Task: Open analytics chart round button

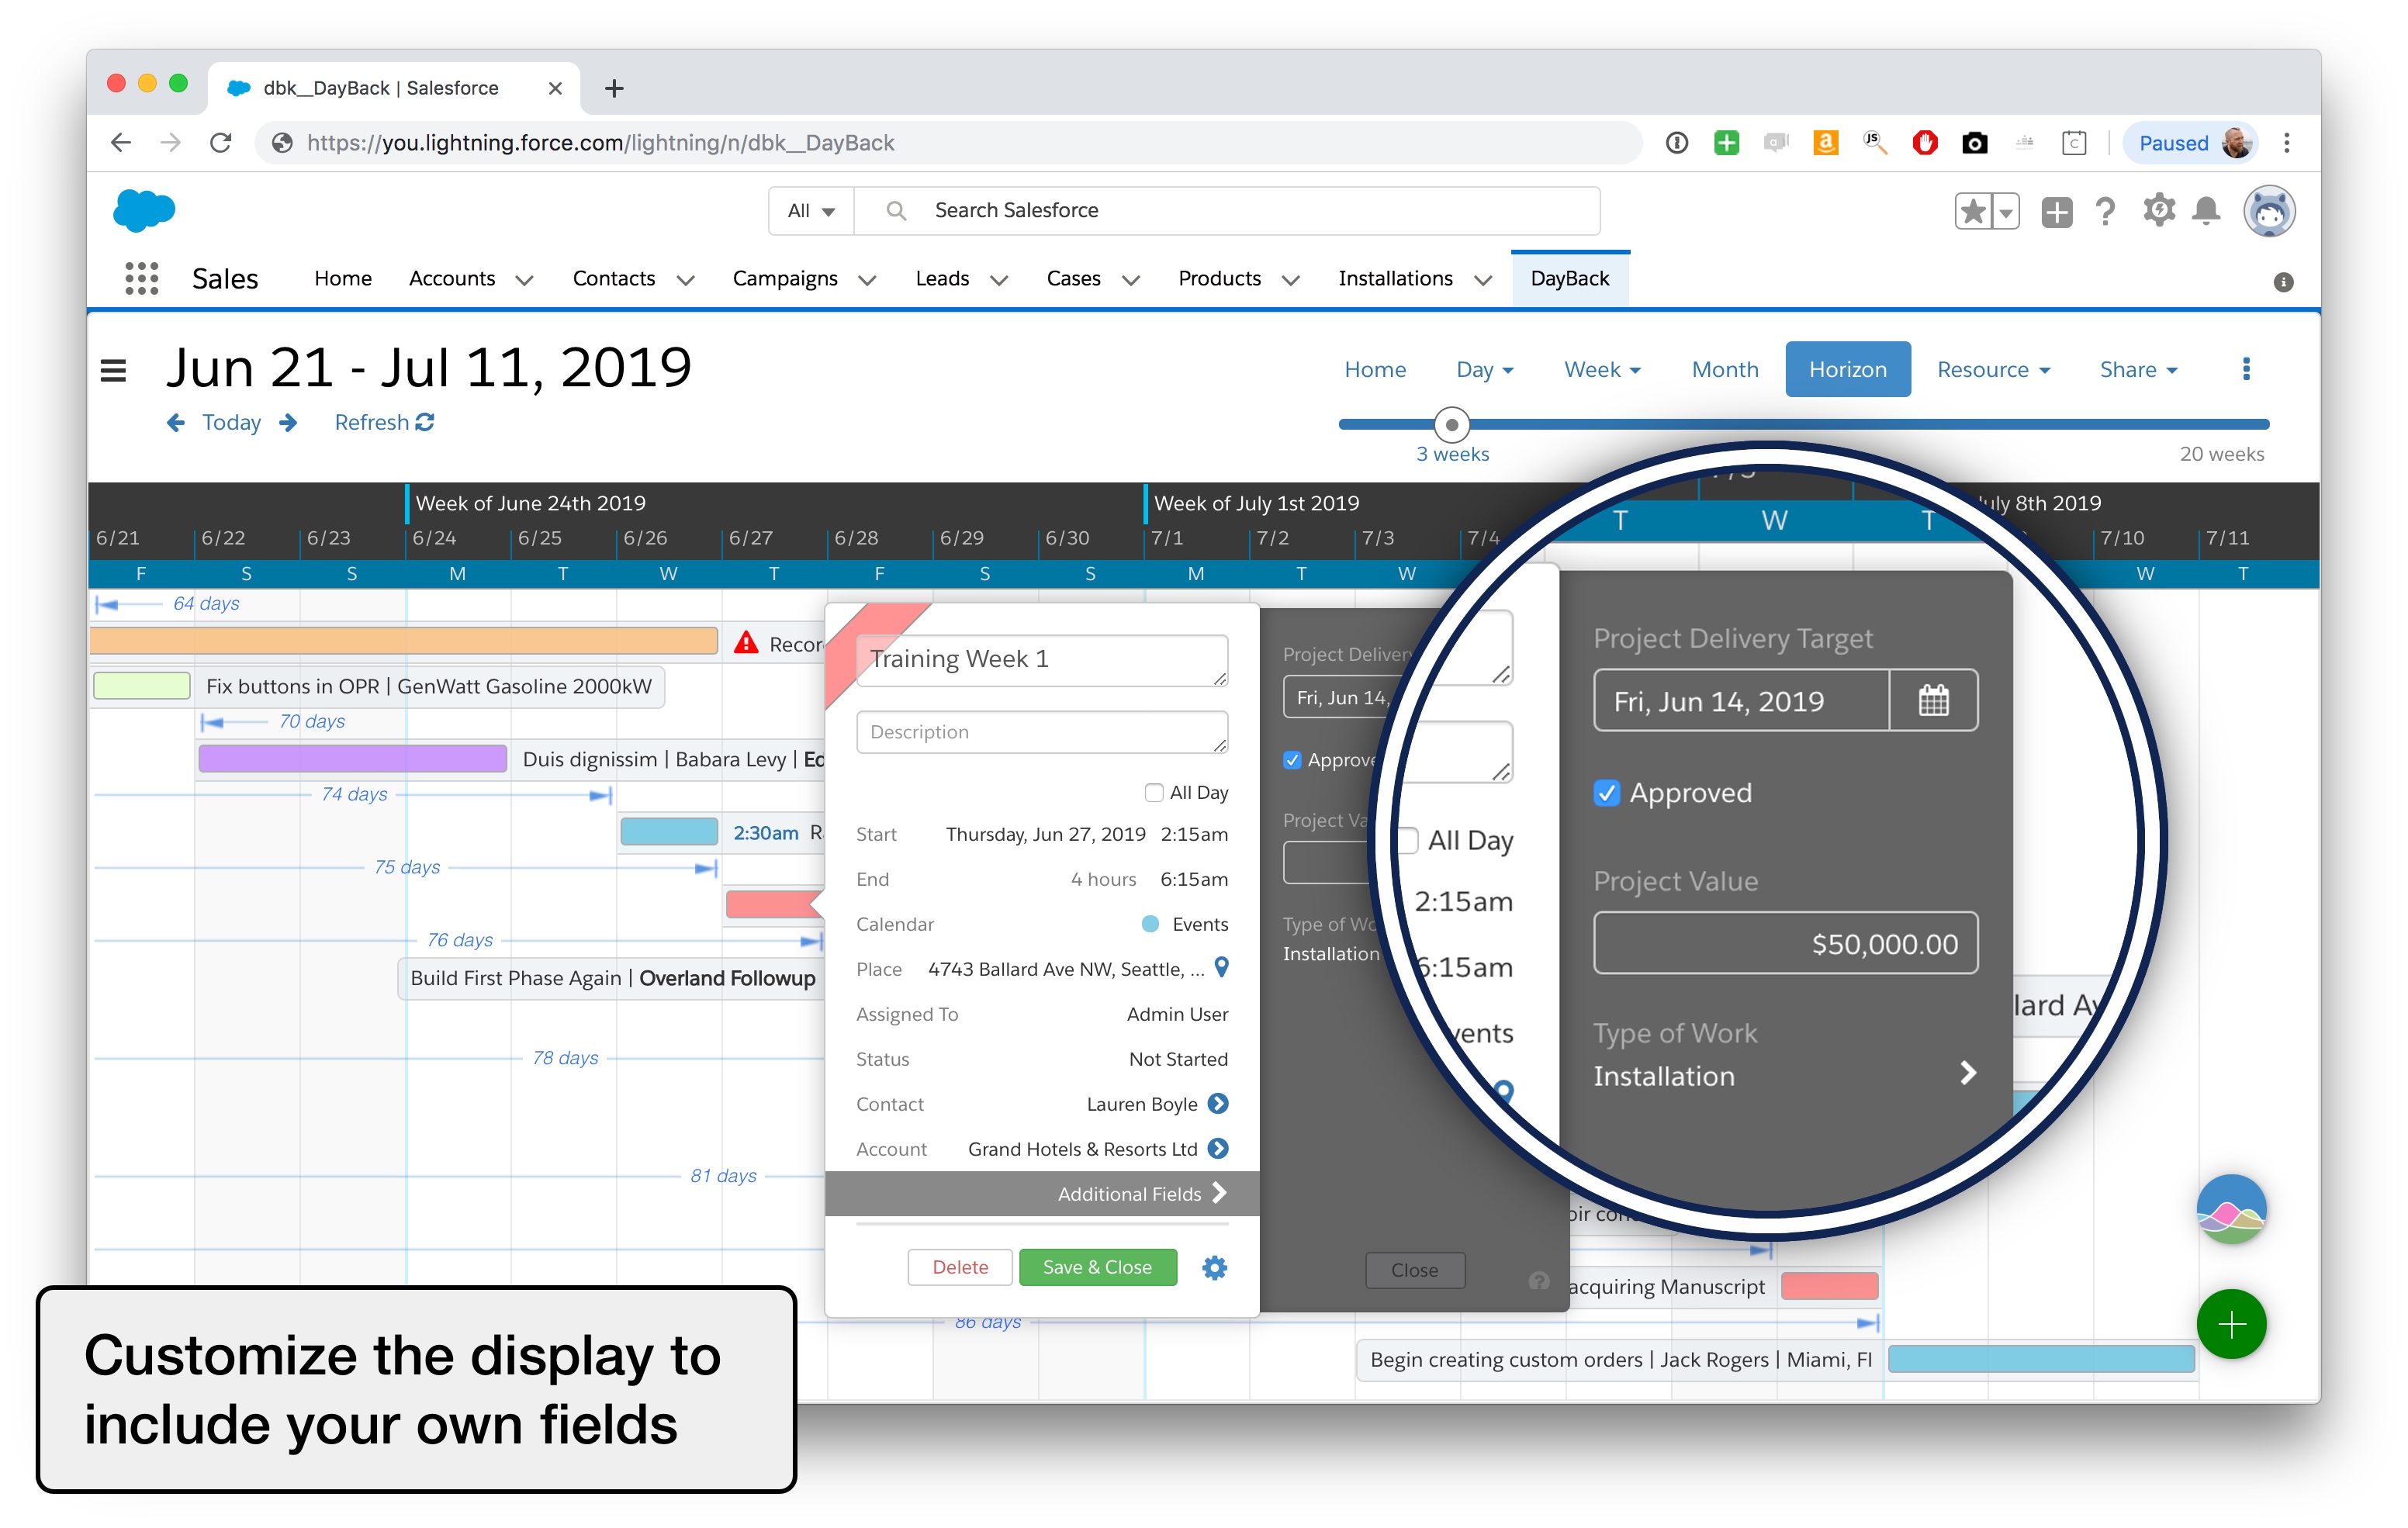Action: [2231, 1209]
